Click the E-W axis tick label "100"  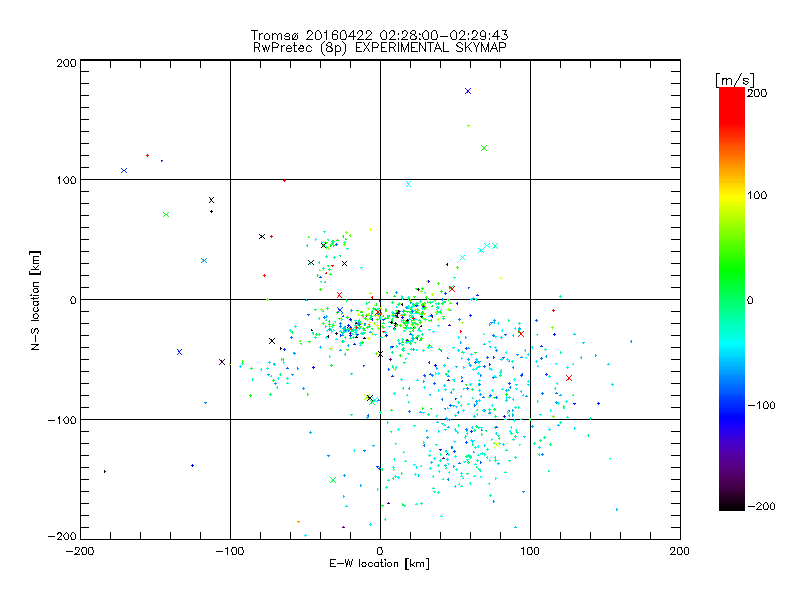point(530,551)
